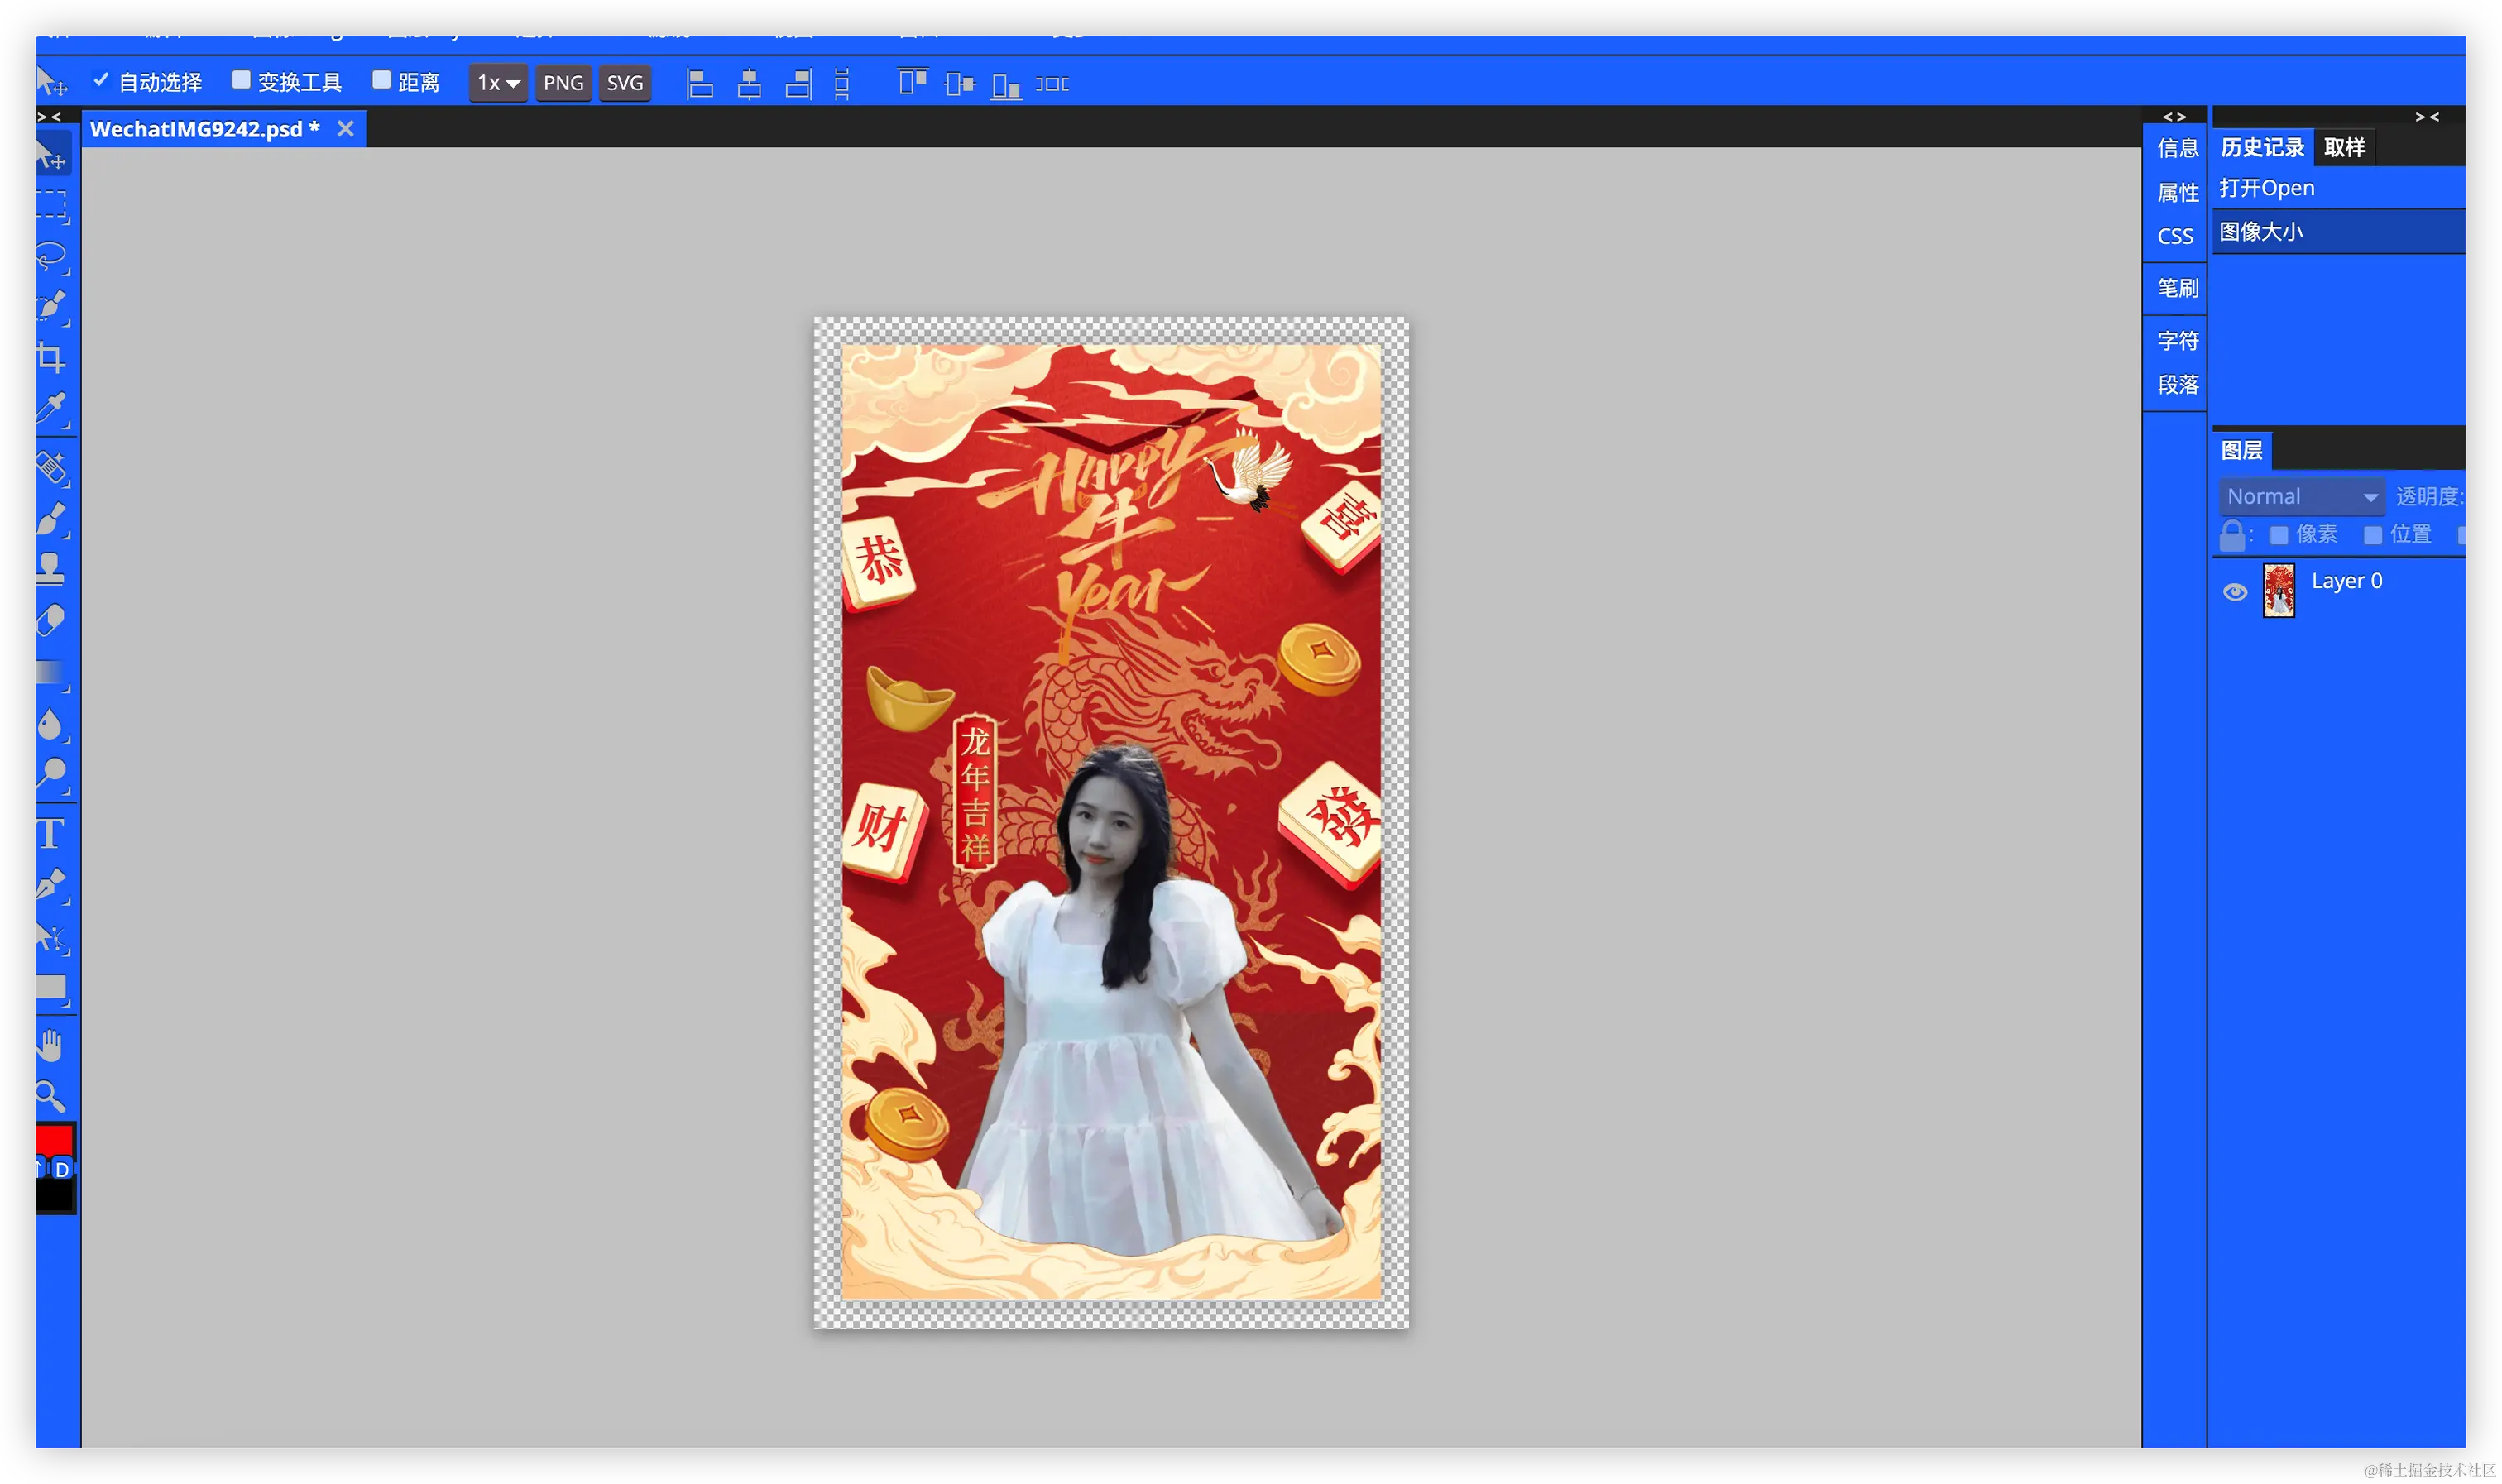Click the layer lock padlock icon
2502x1484 pixels.
click(x=2232, y=536)
